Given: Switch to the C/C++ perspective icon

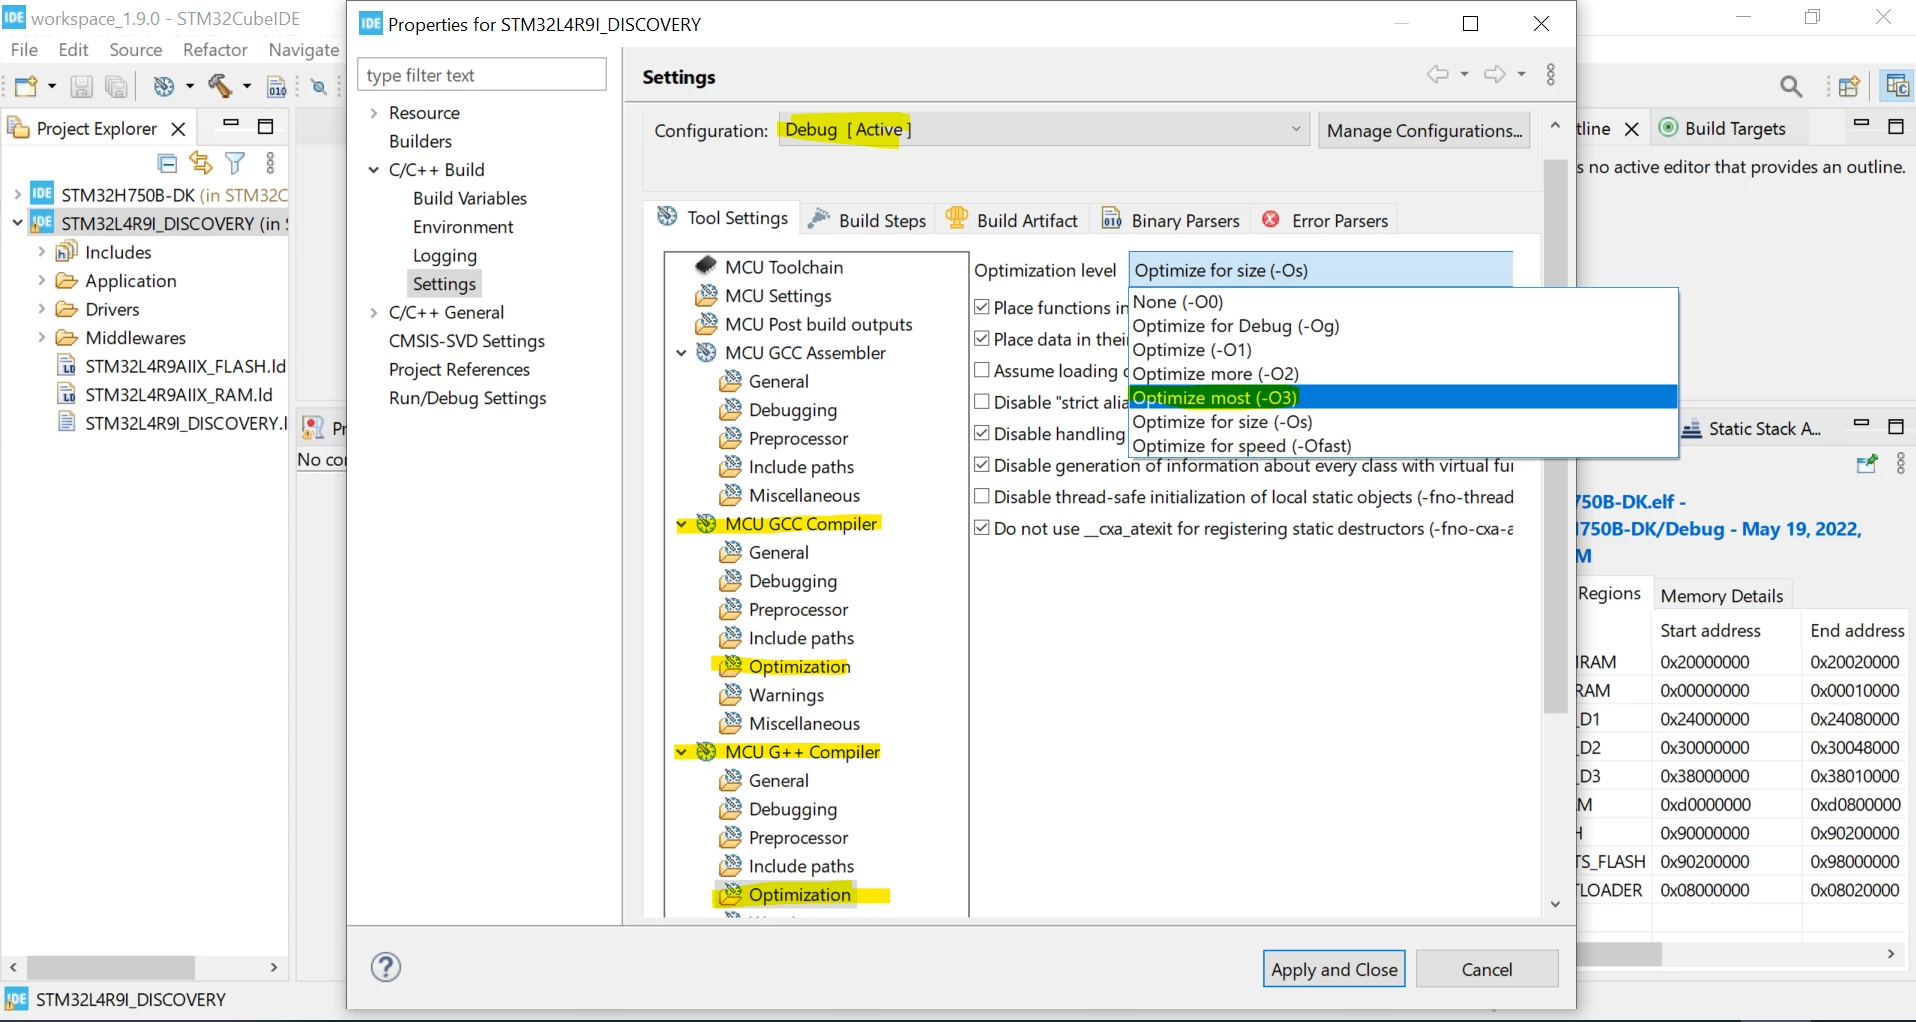Looking at the screenshot, I should click(x=1897, y=87).
